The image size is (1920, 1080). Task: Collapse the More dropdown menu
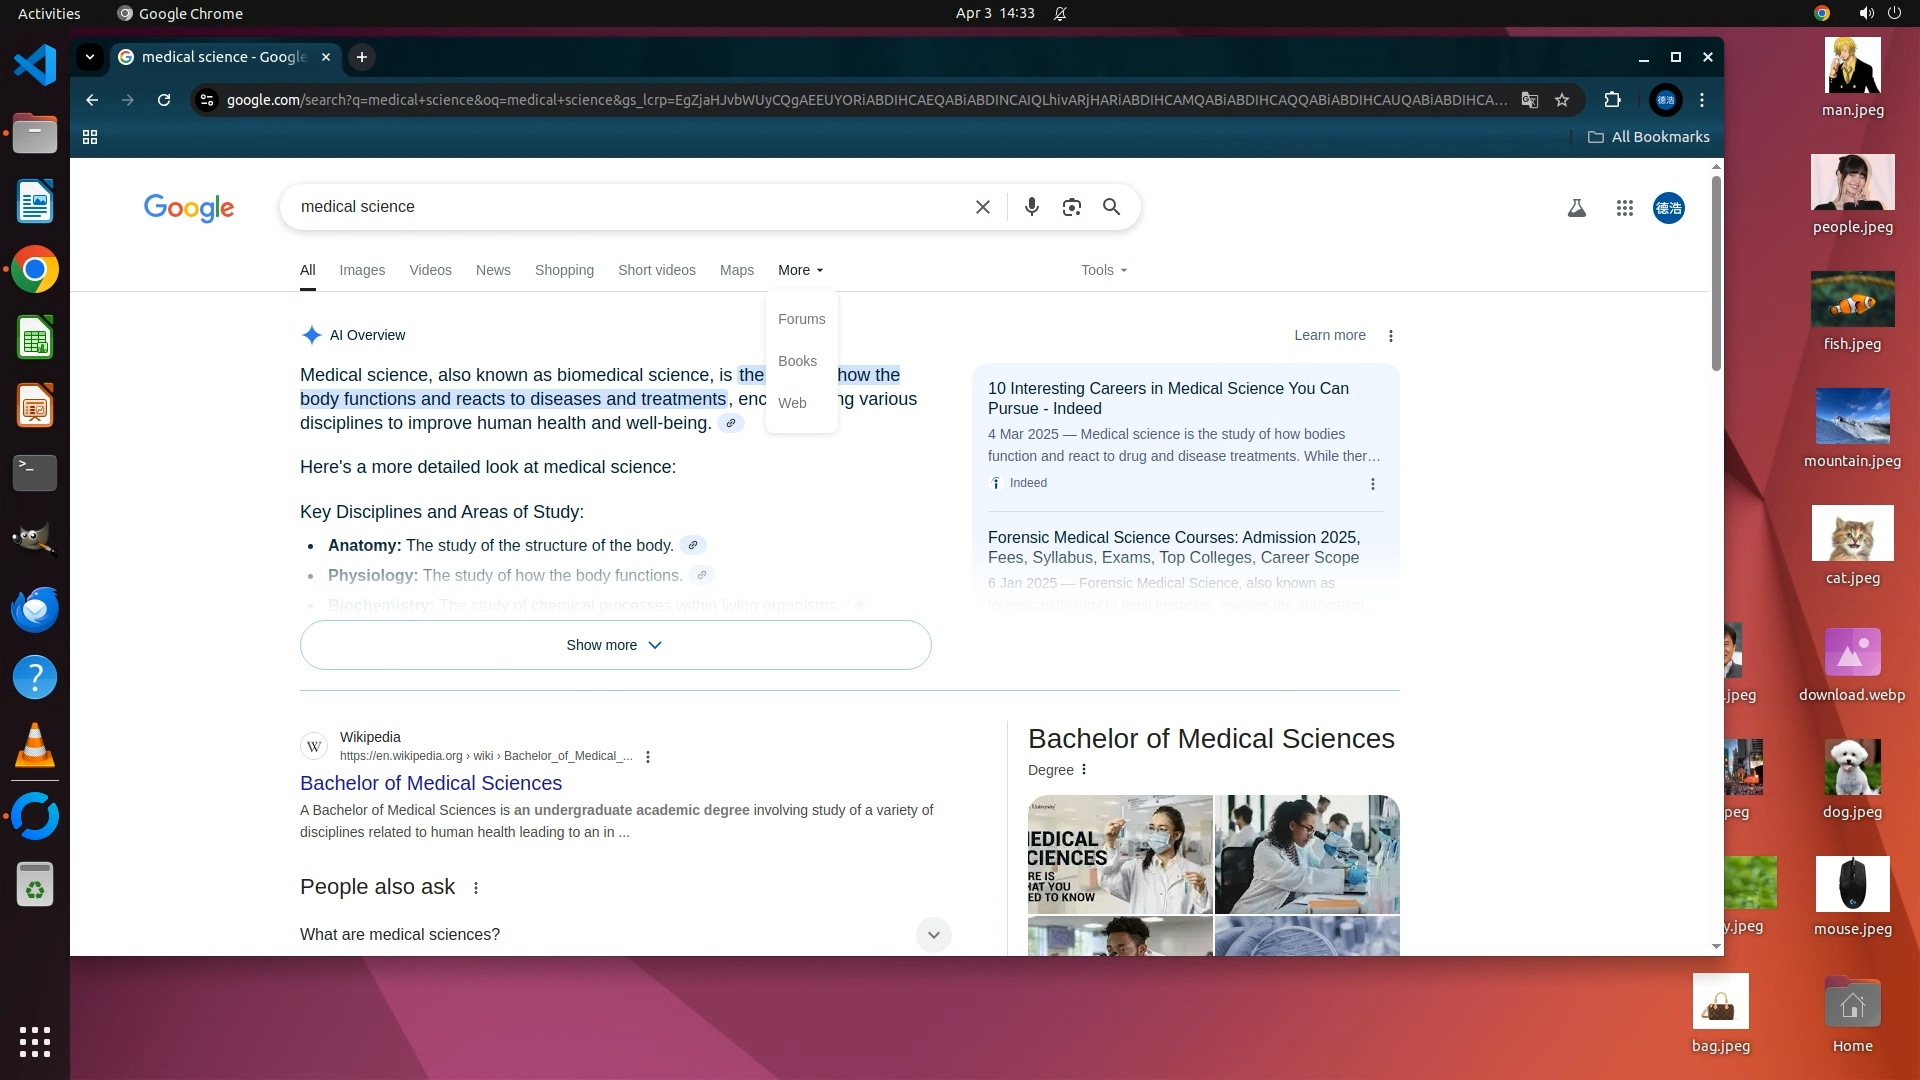coord(800,270)
